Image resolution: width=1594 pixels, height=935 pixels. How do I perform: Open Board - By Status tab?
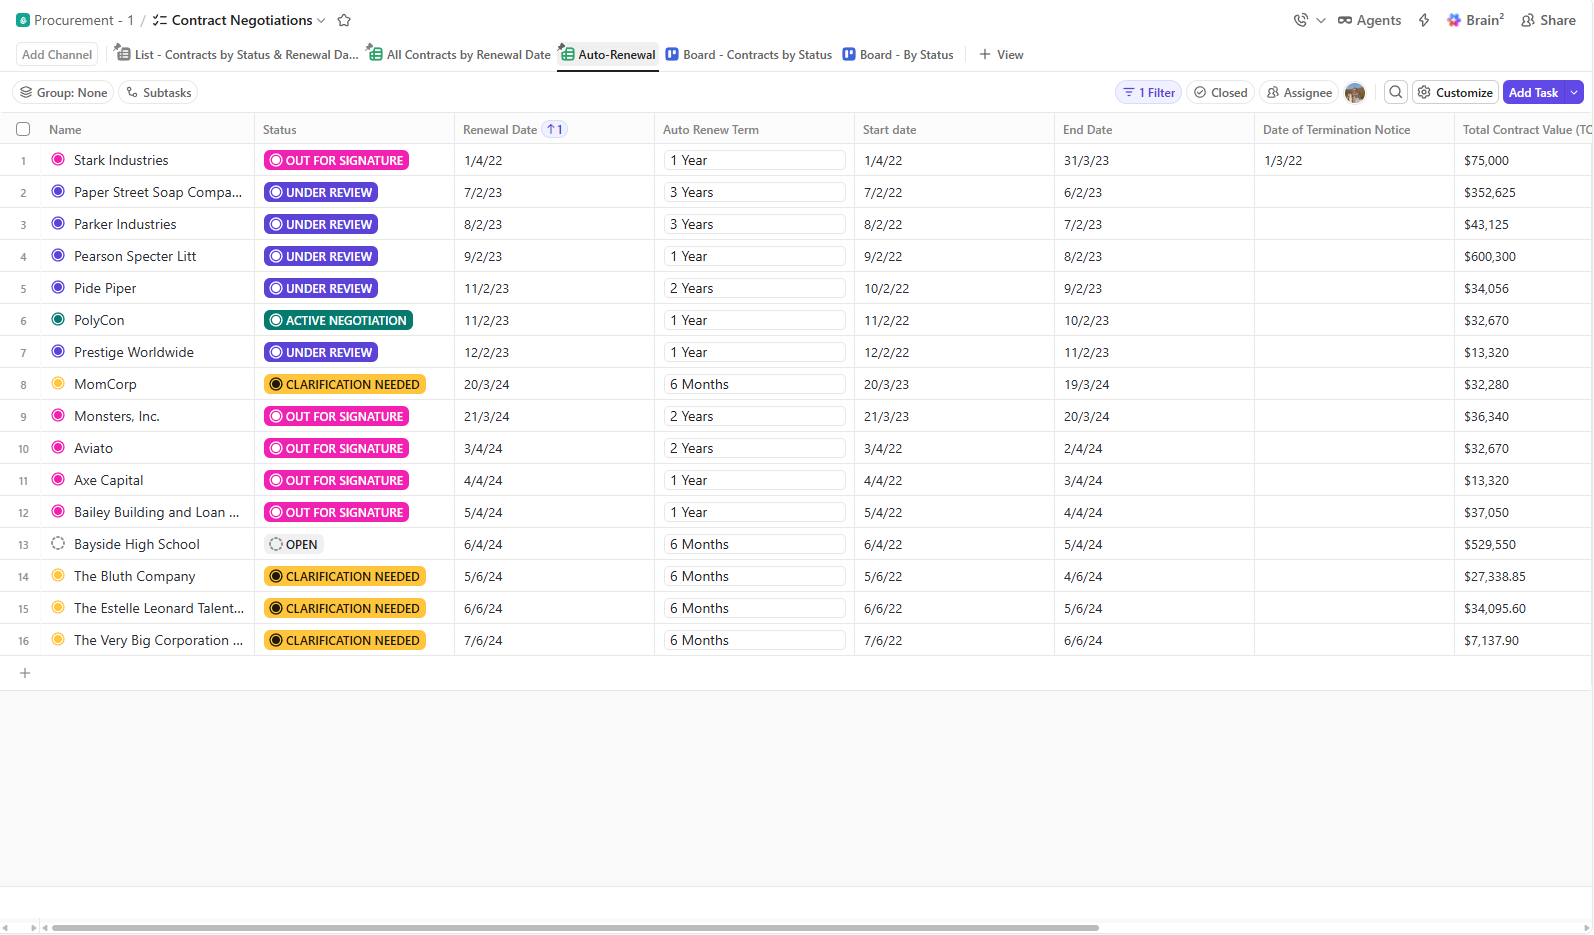pos(898,55)
